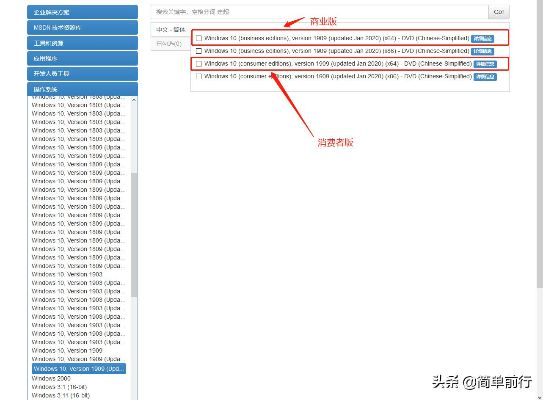Click the OS list scrollbar thumb
The height and width of the screenshot is (400, 543).
[x=134, y=234]
